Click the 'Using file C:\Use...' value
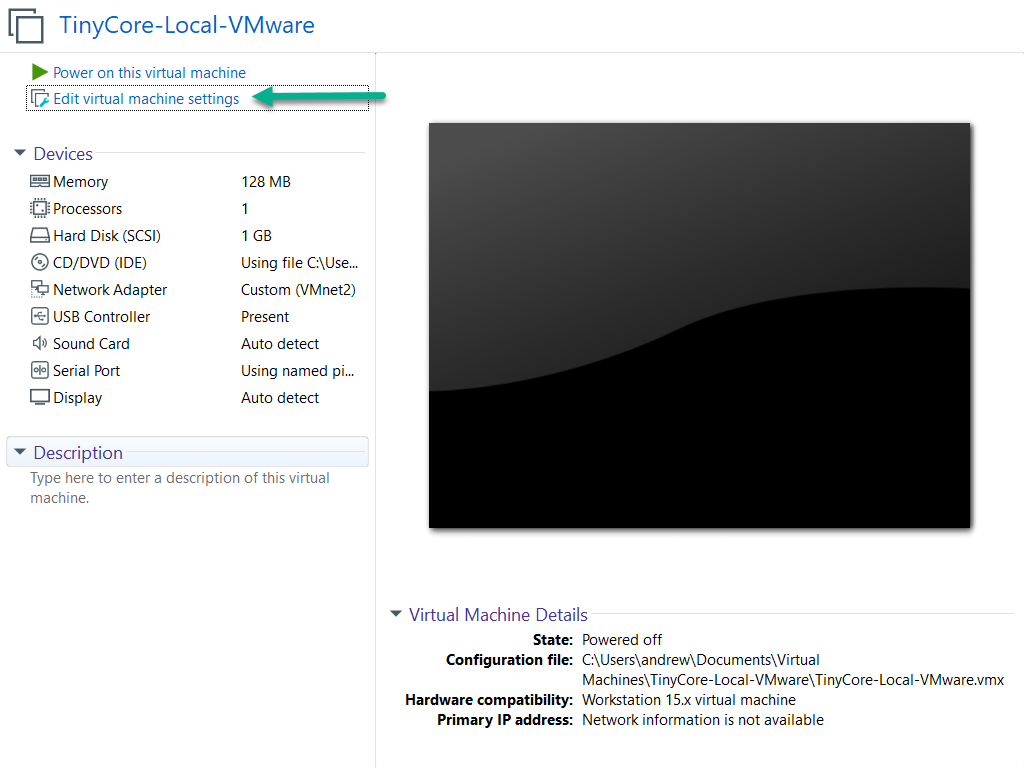 (x=300, y=263)
